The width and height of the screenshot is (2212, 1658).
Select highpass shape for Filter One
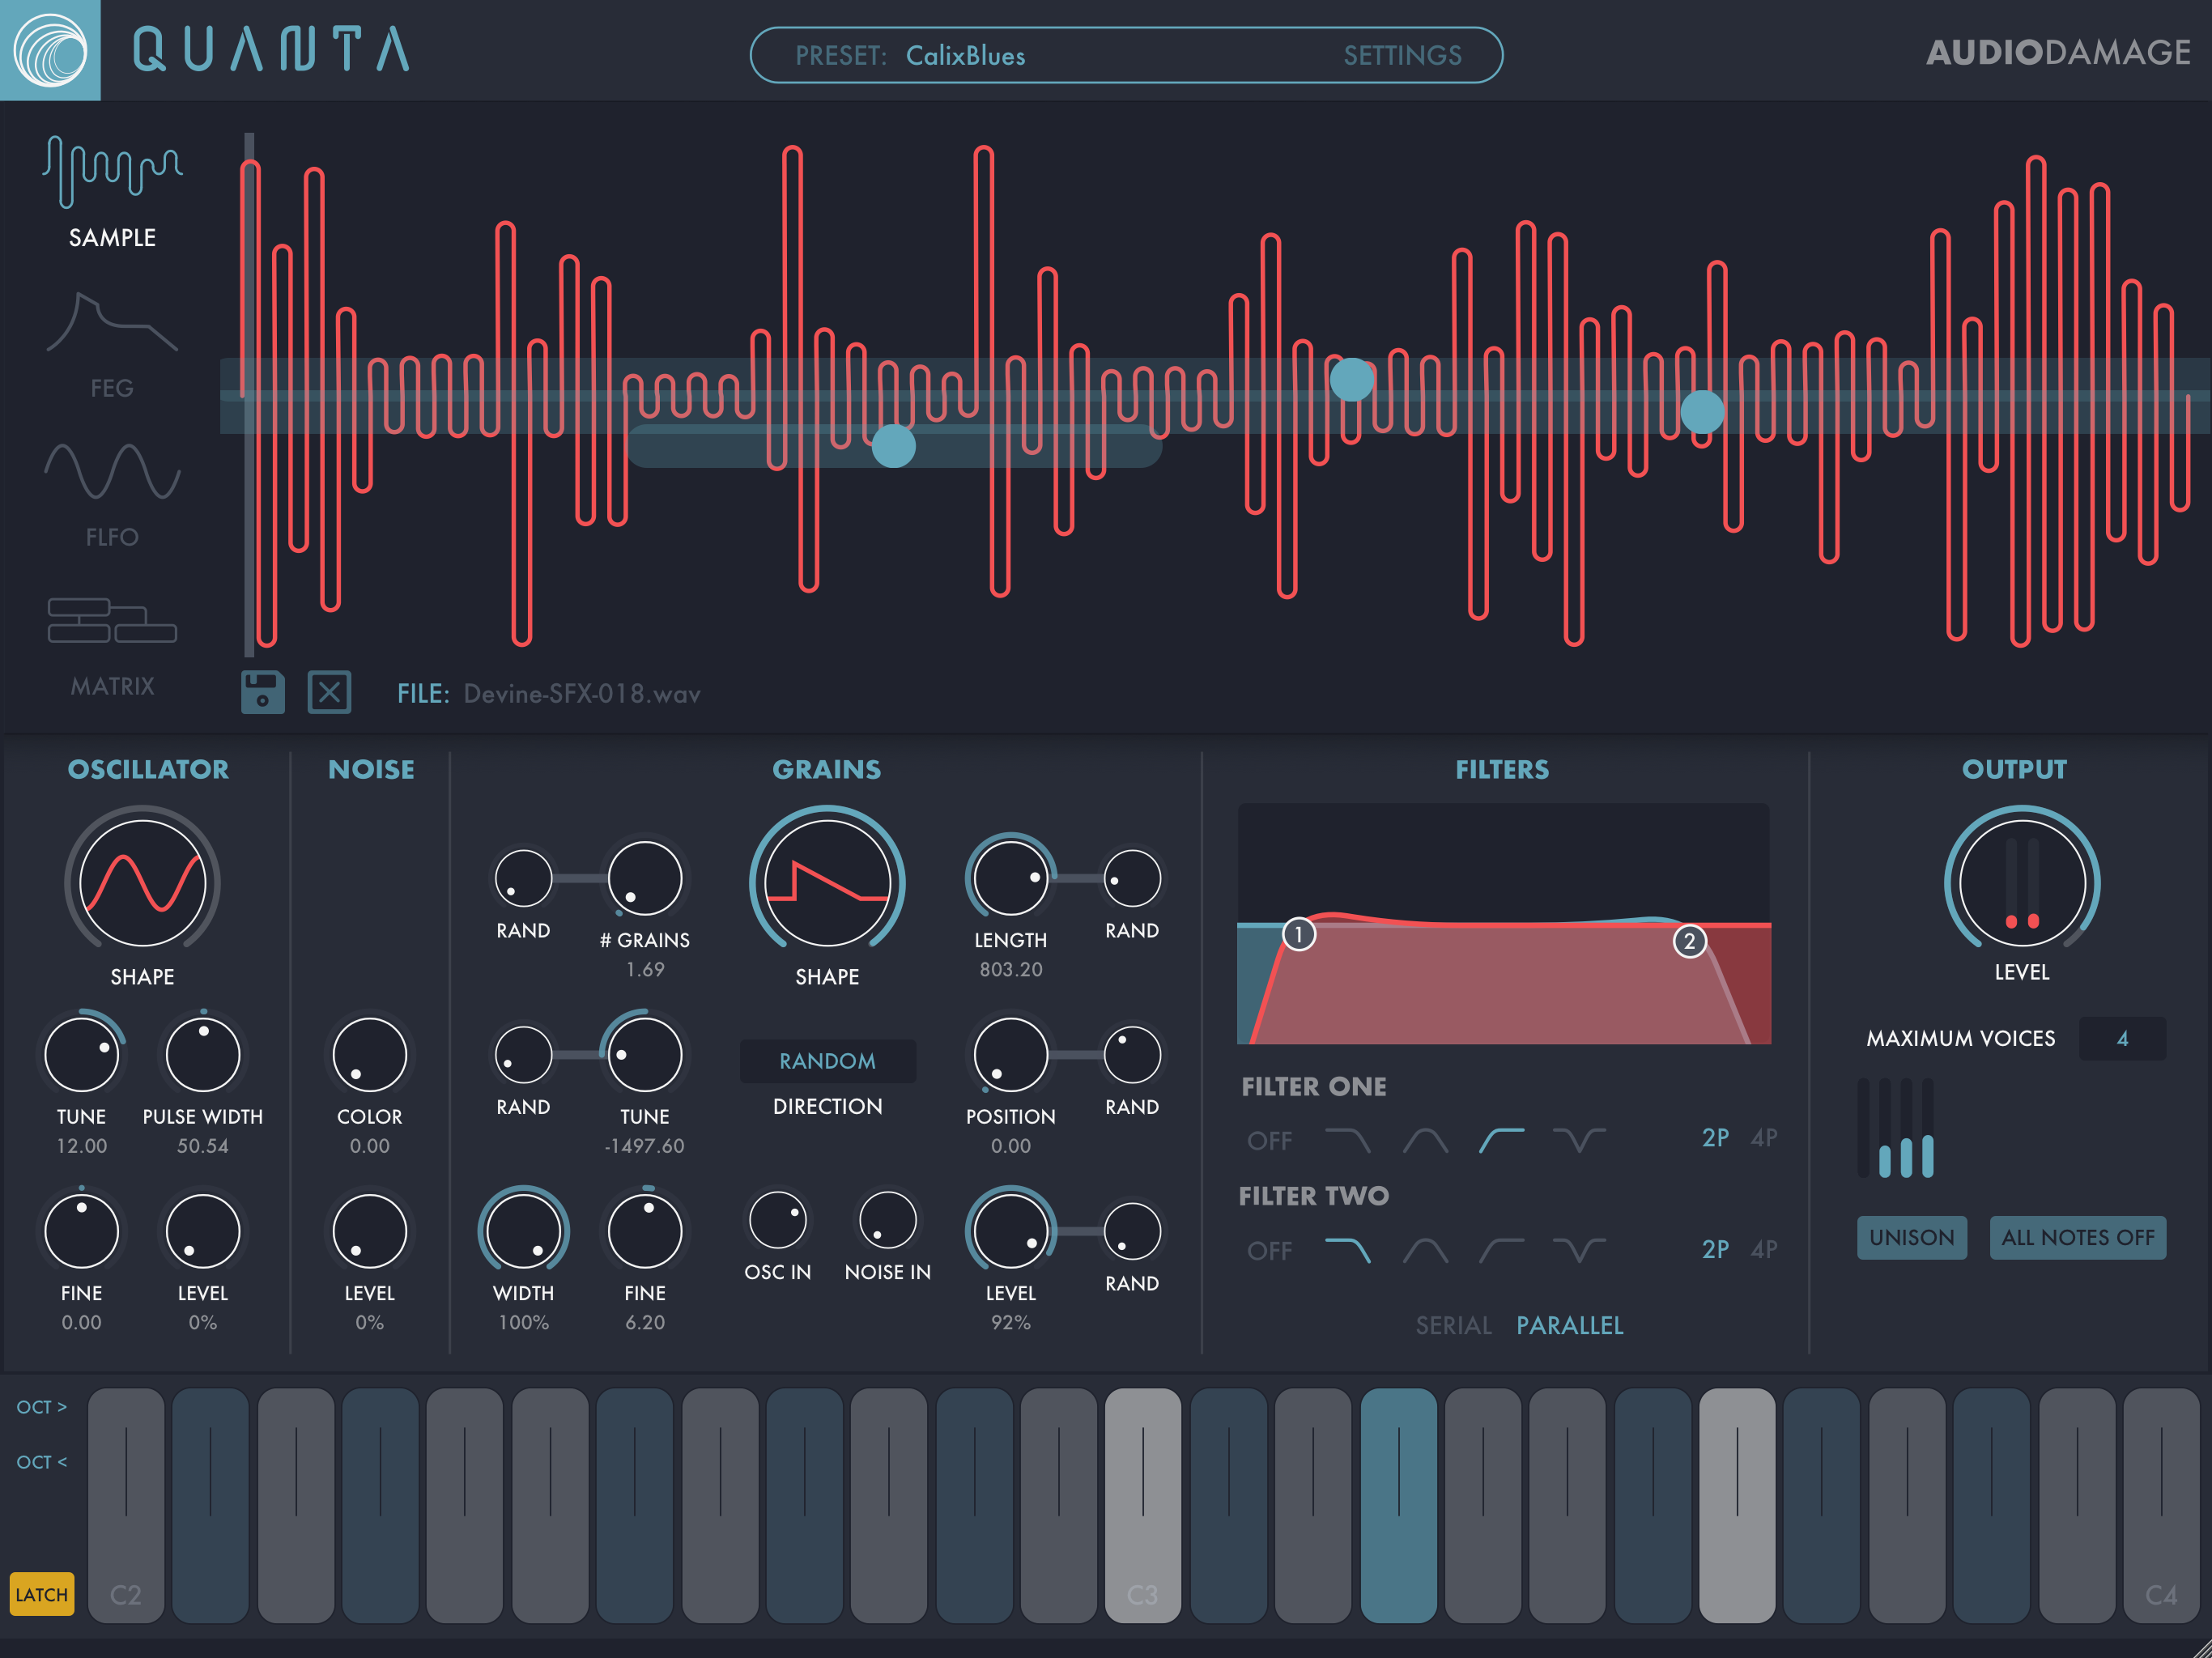1501,1140
